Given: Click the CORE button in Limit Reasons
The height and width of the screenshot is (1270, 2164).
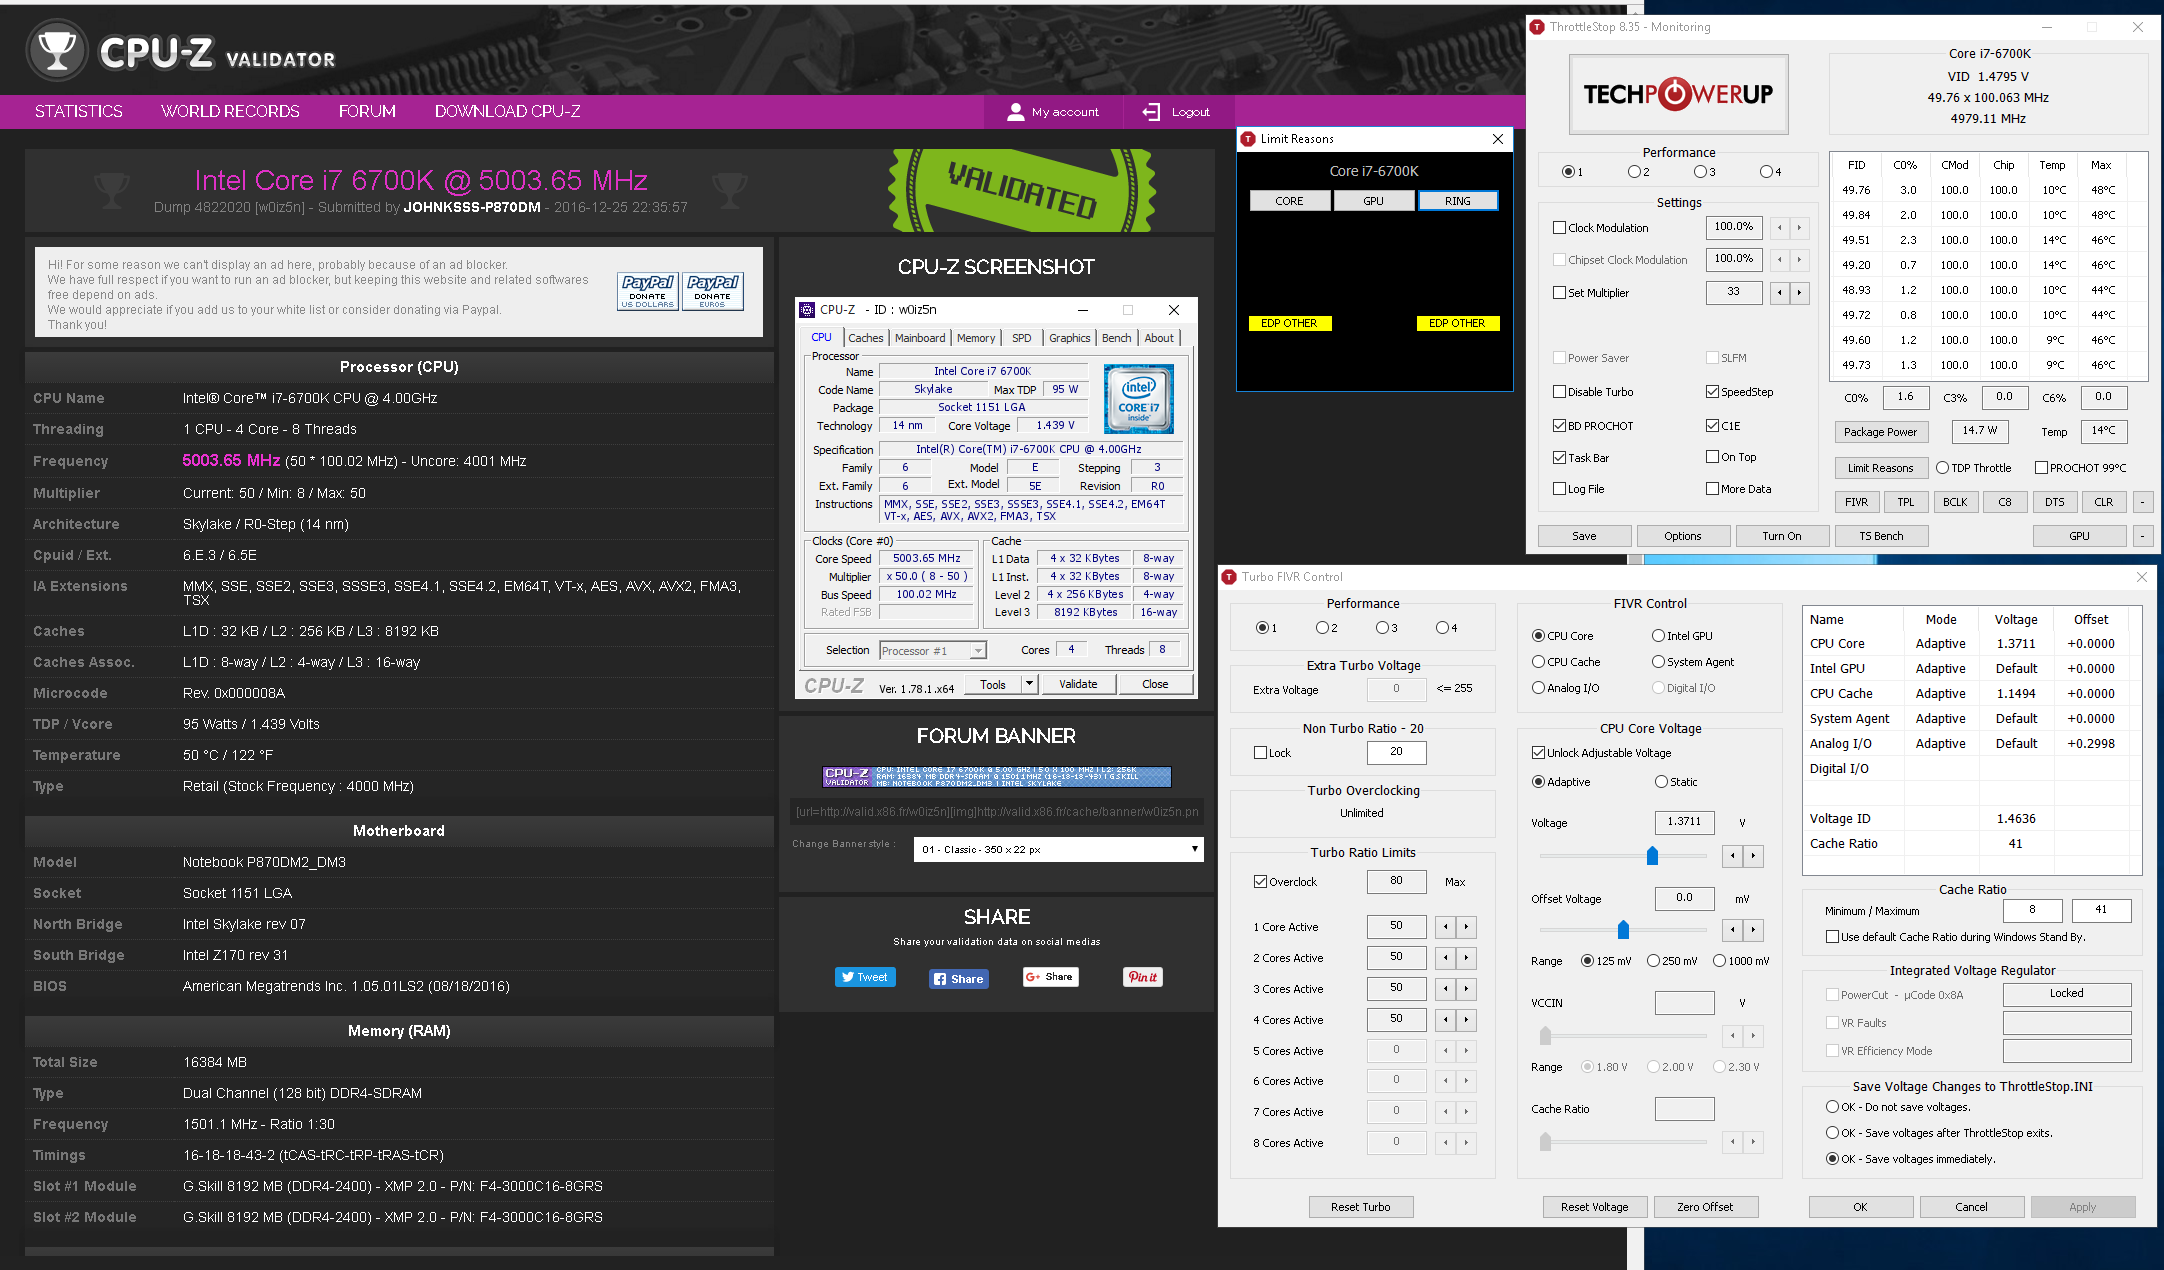Looking at the screenshot, I should (x=1290, y=201).
